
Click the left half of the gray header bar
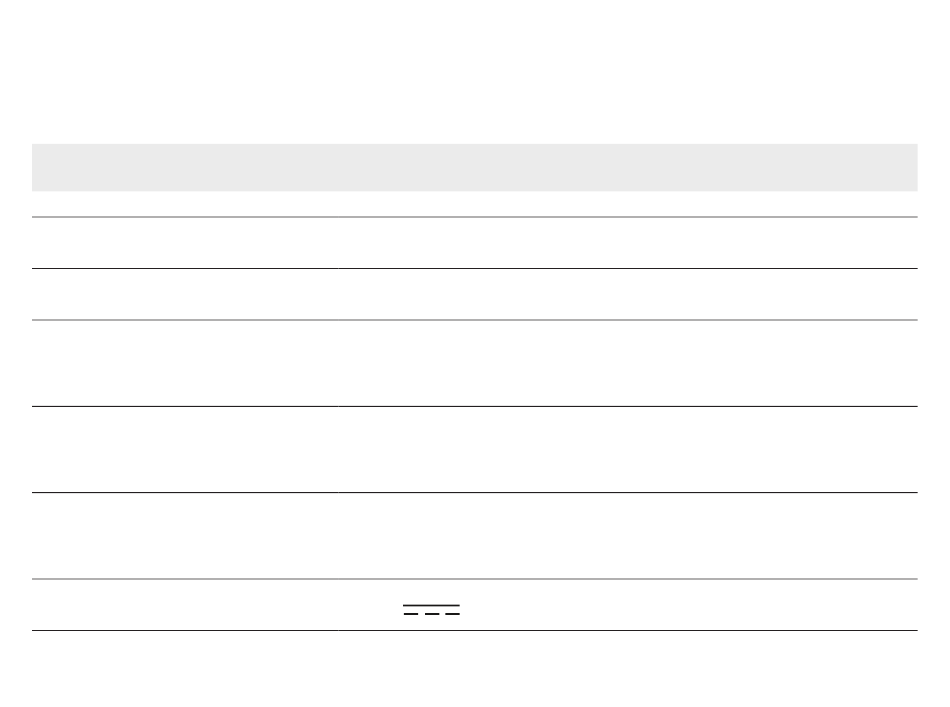(x=253, y=167)
